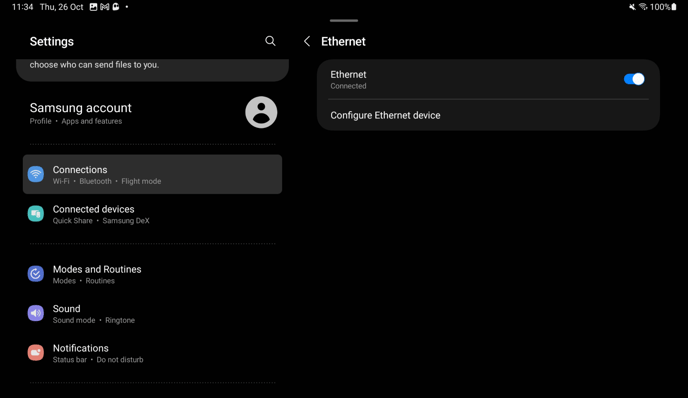Turn off the Ethernet toggle switch
The width and height of the screenshot is (688, 398).
tap(634, 79)
